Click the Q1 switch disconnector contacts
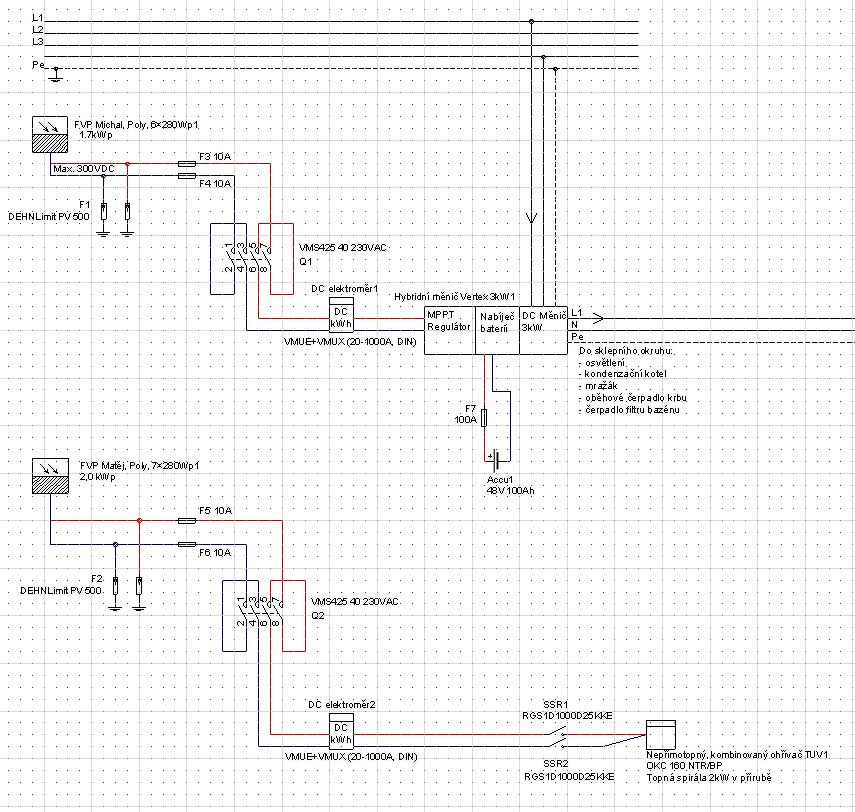 click(x=246, y=258)
